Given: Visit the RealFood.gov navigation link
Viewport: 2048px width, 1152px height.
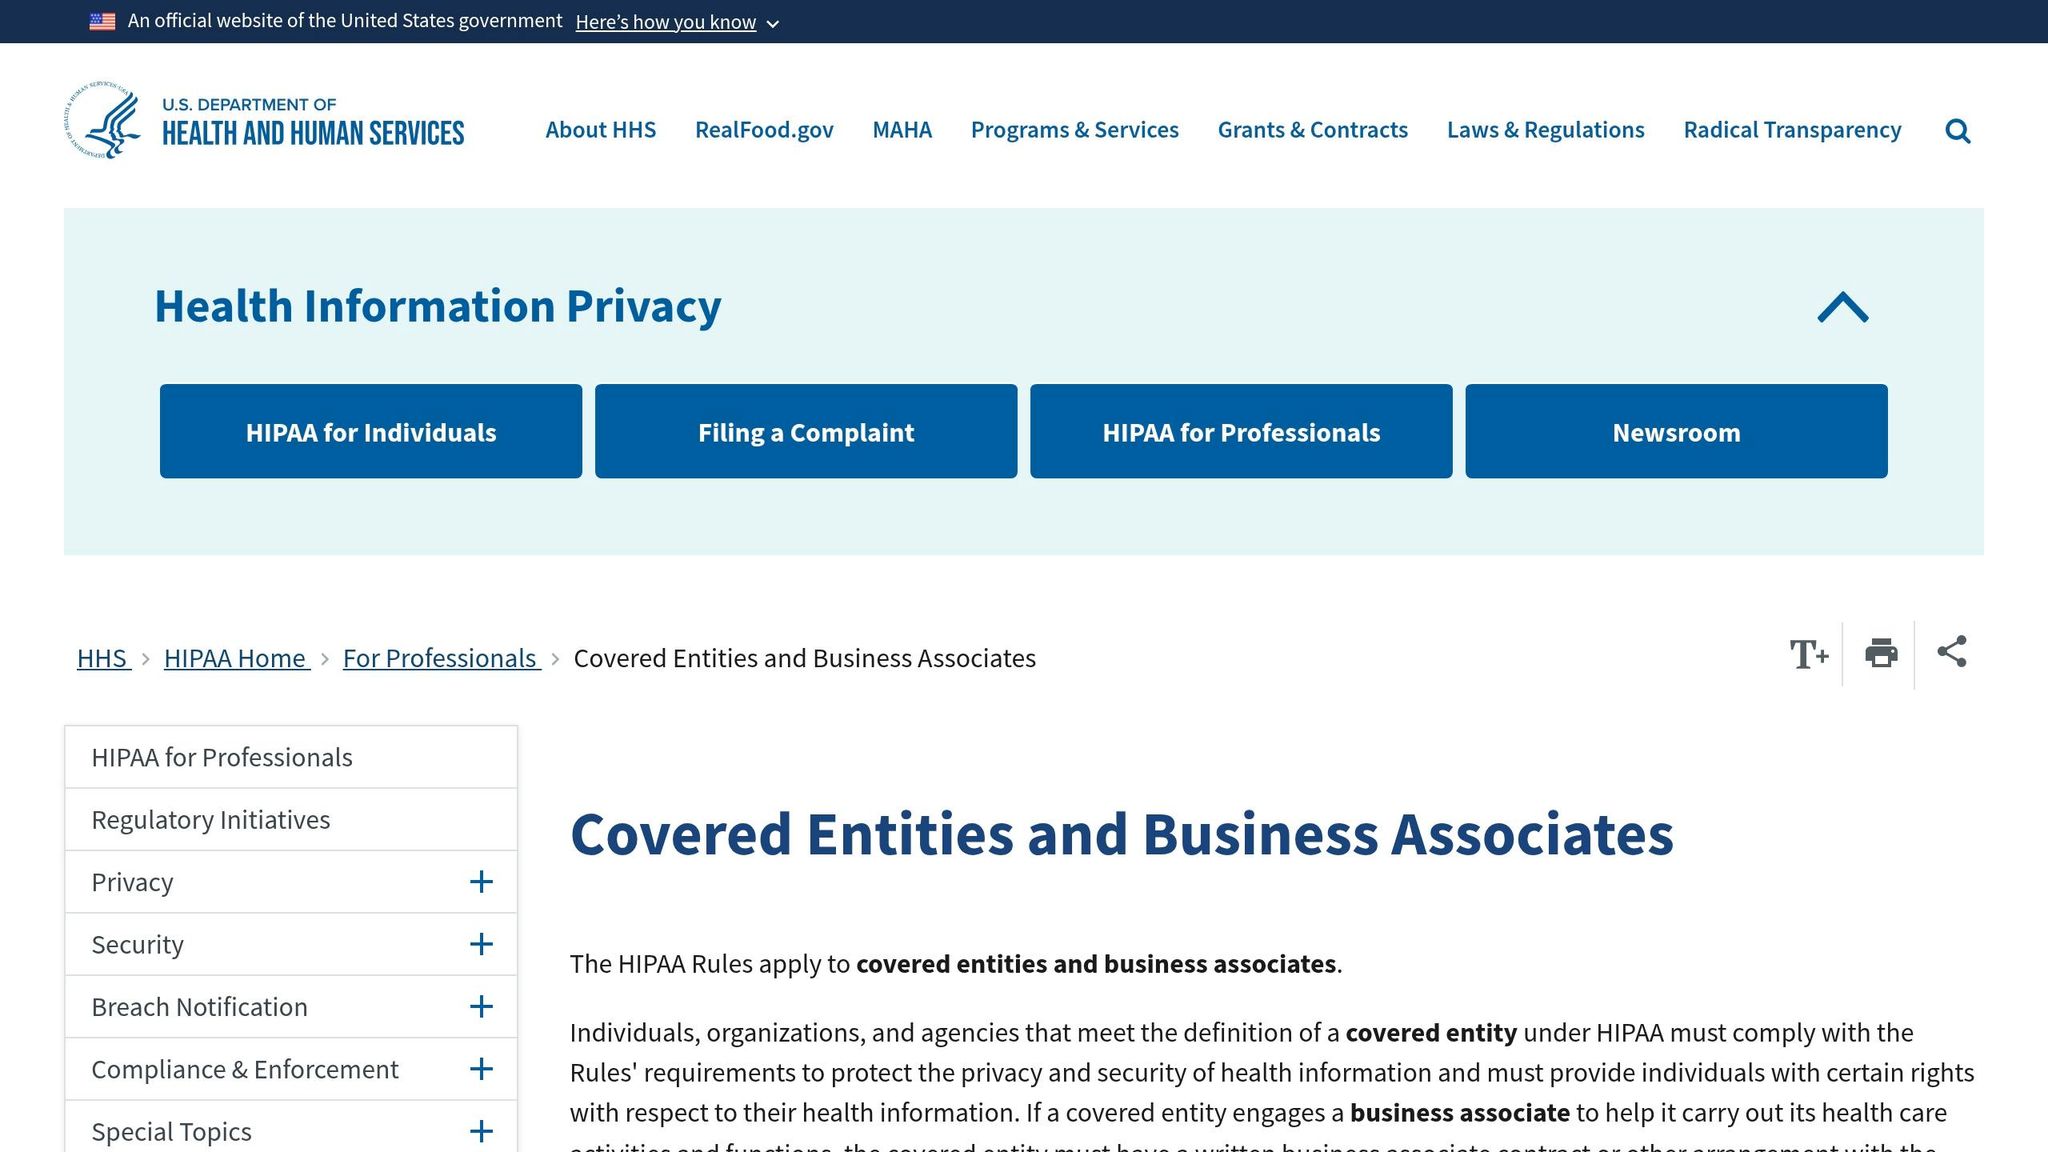Looking at the screenshot, I should 764,130.
